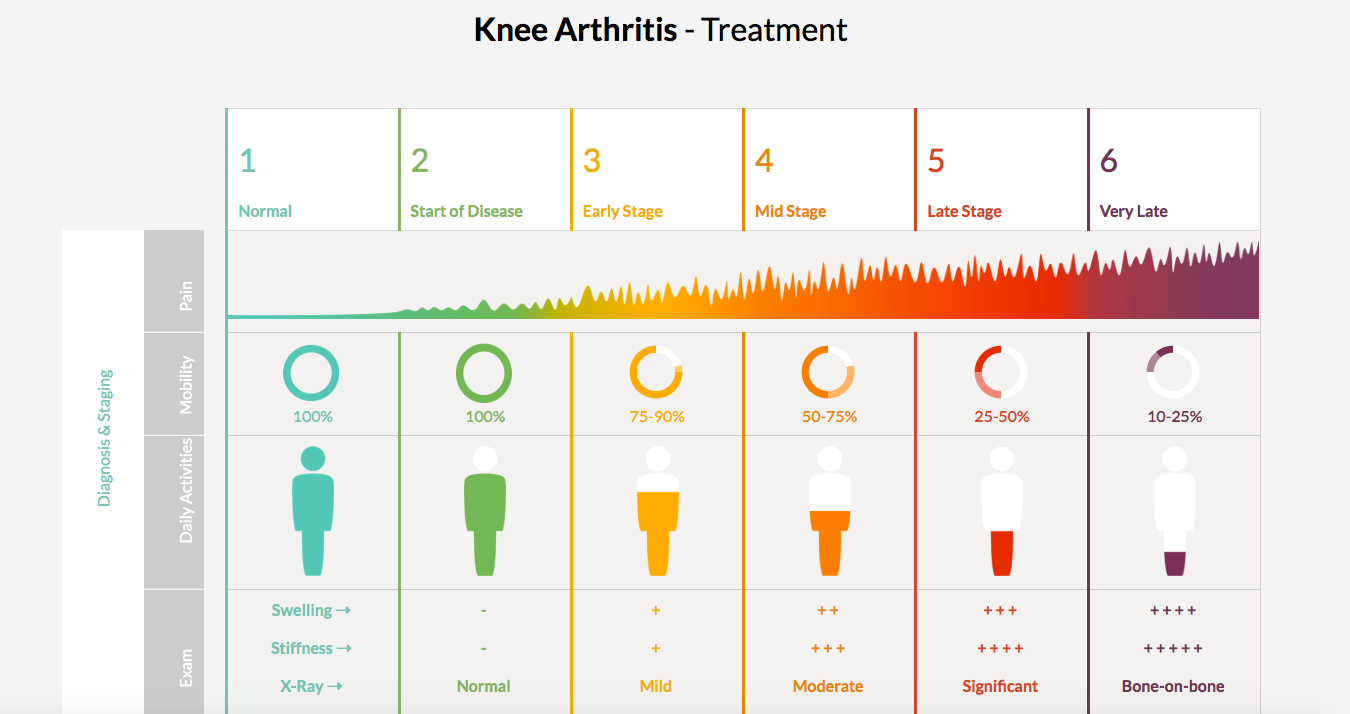
Task: Click the 10-25% mobility donut chart
Action: [x=1173, y=373]
